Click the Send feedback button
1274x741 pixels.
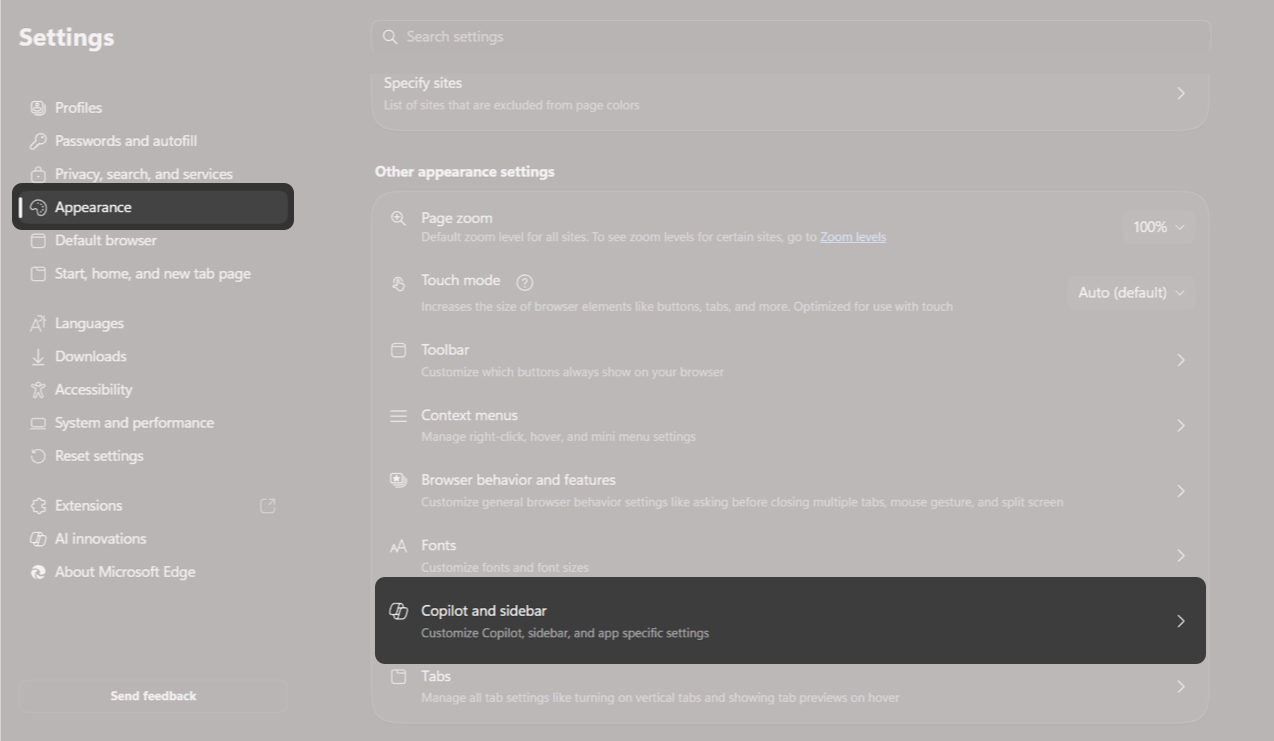tap(152, 695)
